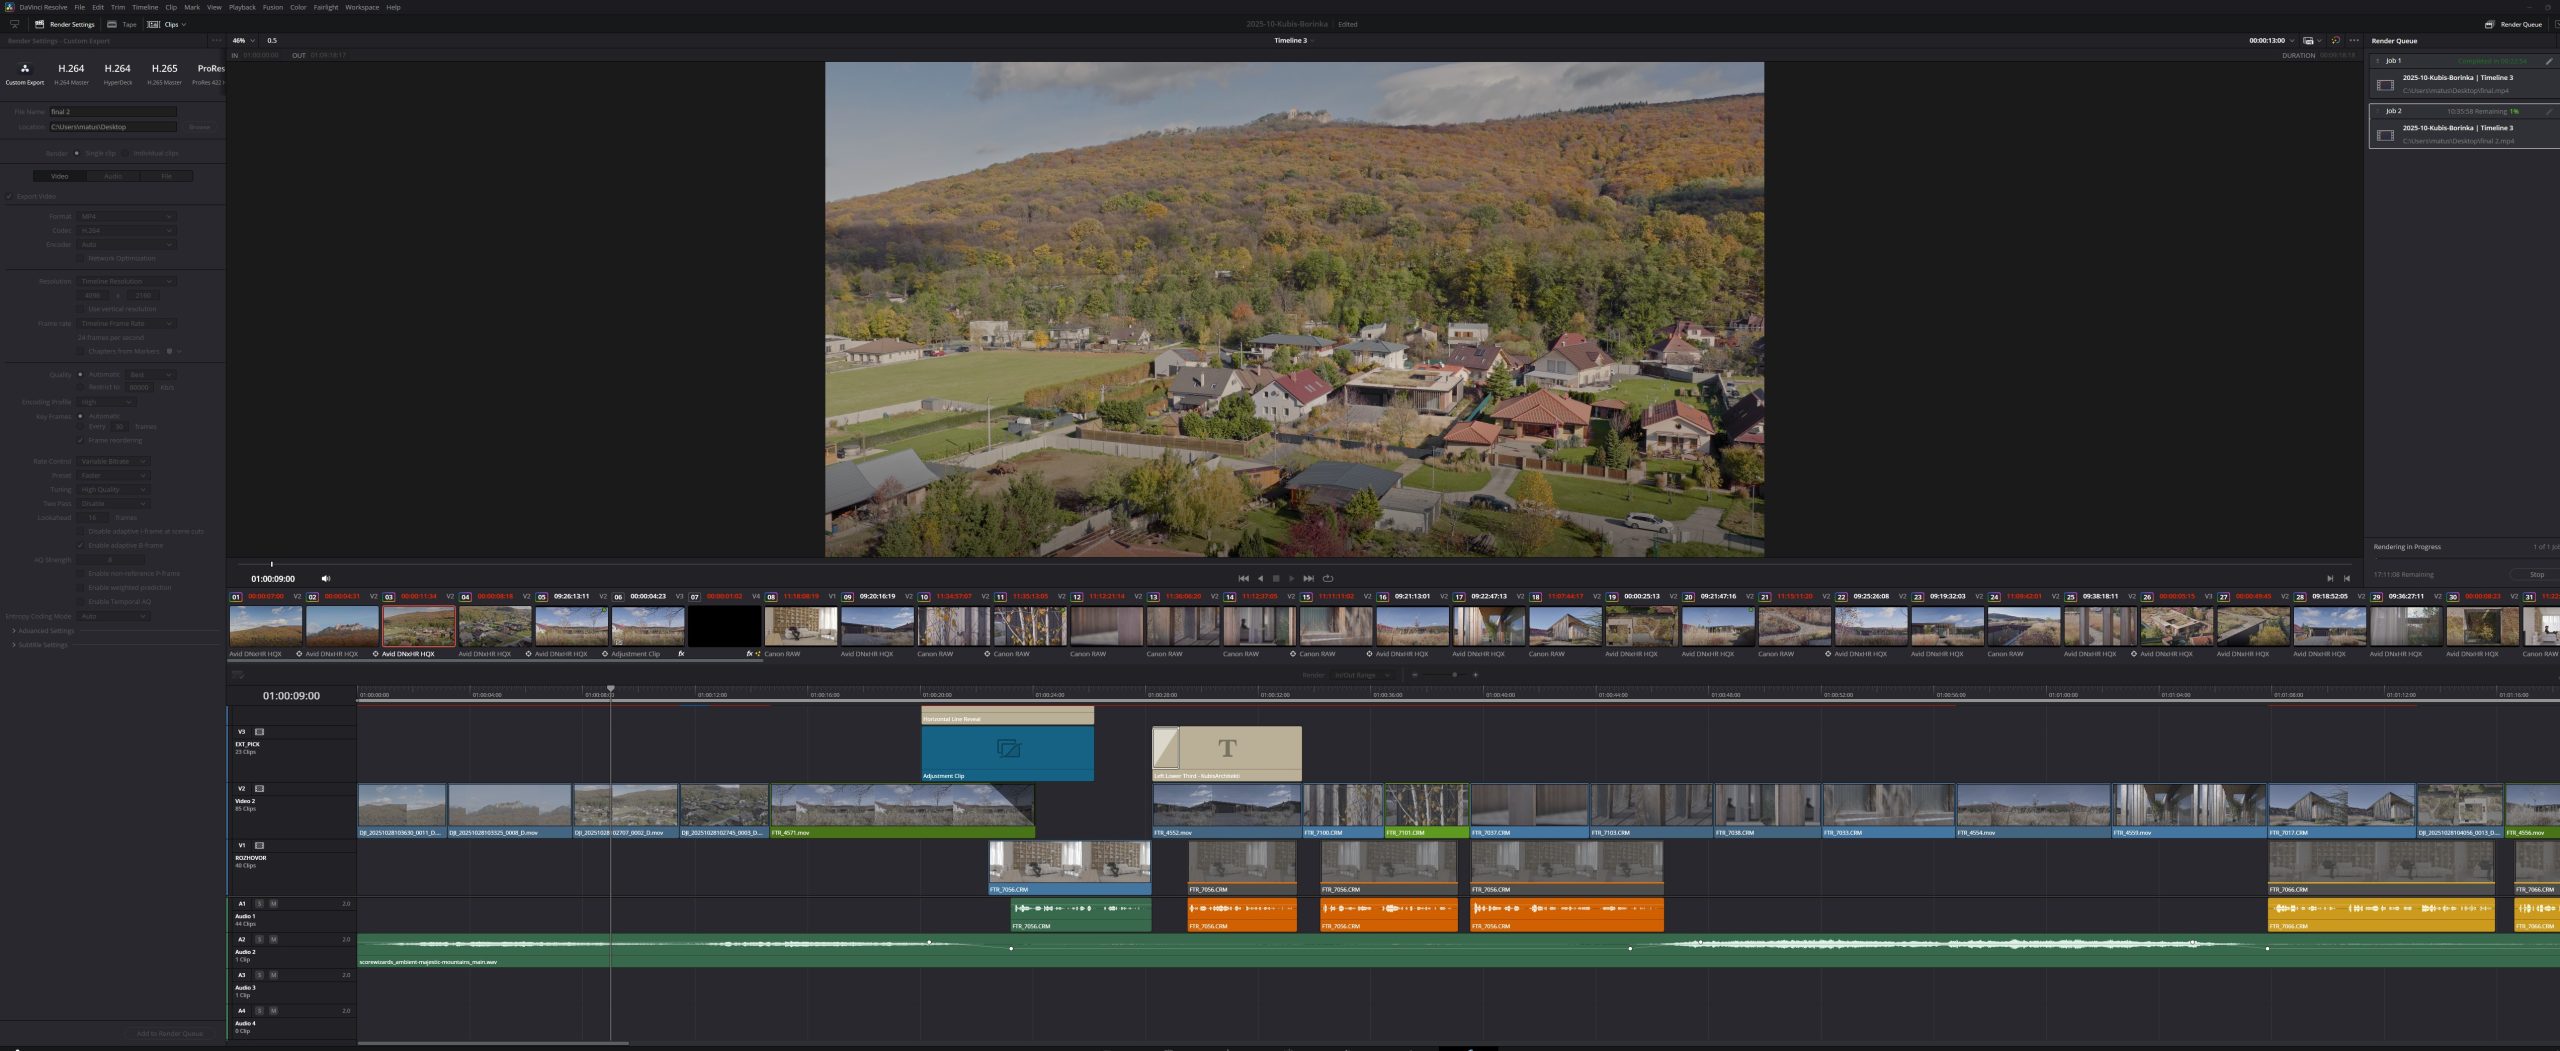This screenshot has width=2560, height=1051.
Task: Open the Codec dropdown showing H.264
Action: pos(126,231)
